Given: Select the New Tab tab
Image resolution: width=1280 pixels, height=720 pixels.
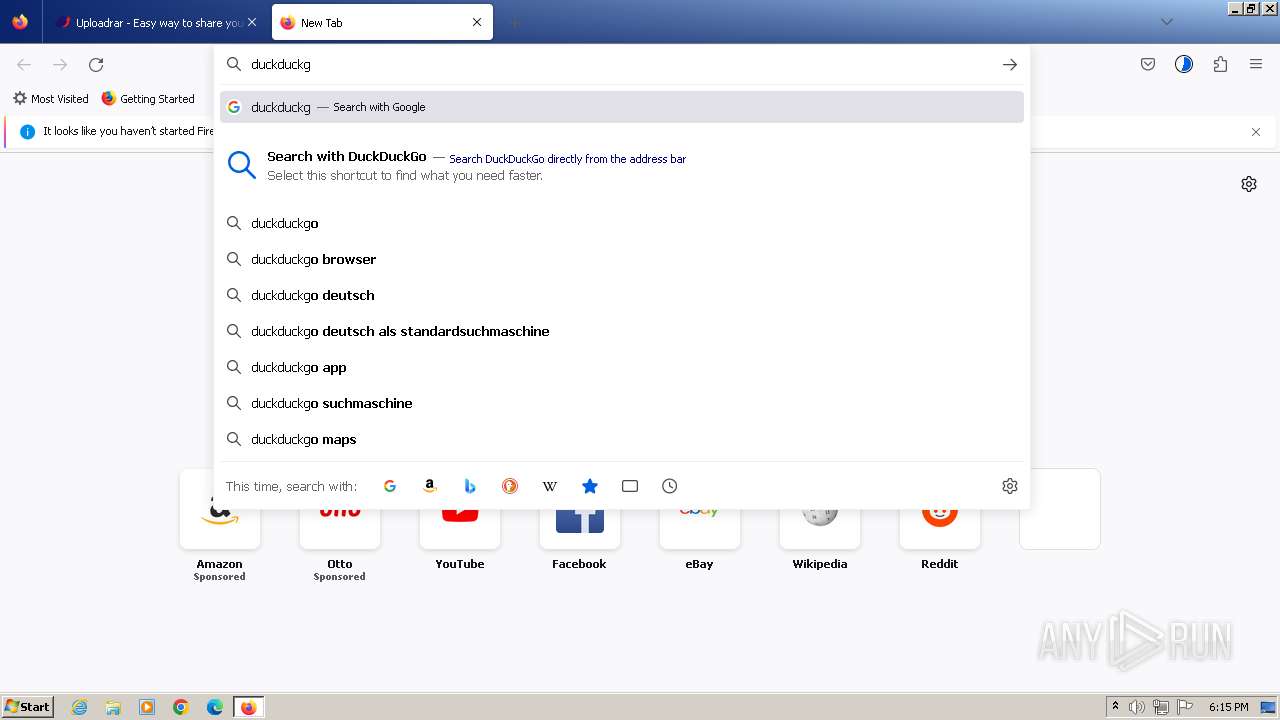Looking at the screenshot, I should coord(382,22).
